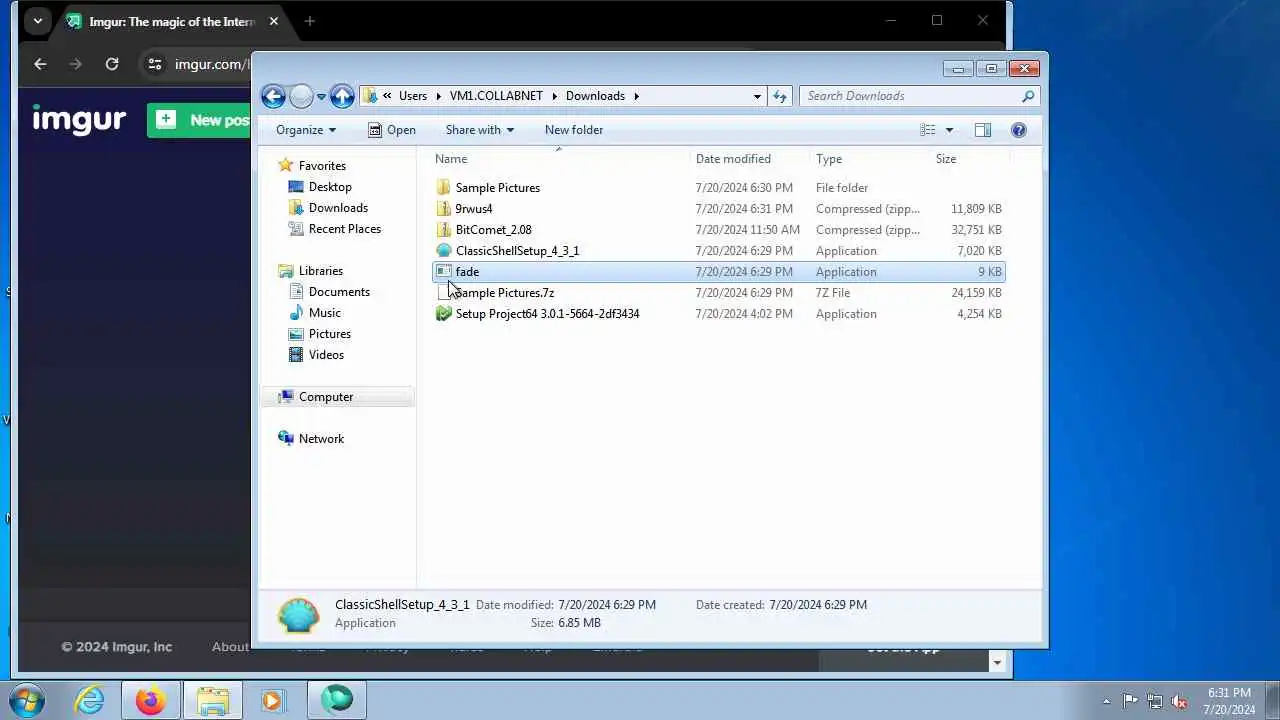Open the Windows Start menu

point(27,700)
